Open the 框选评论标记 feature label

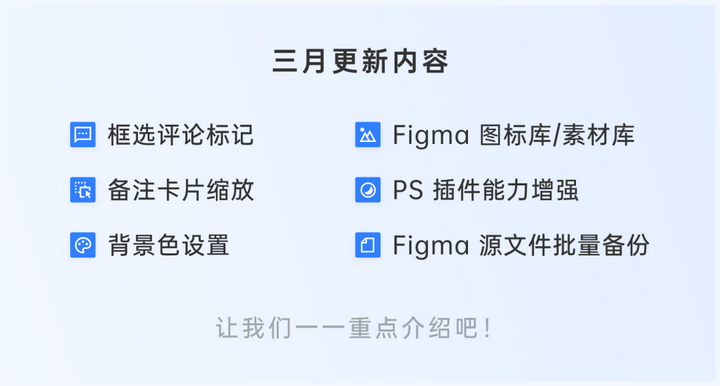(x=180, y=135)
